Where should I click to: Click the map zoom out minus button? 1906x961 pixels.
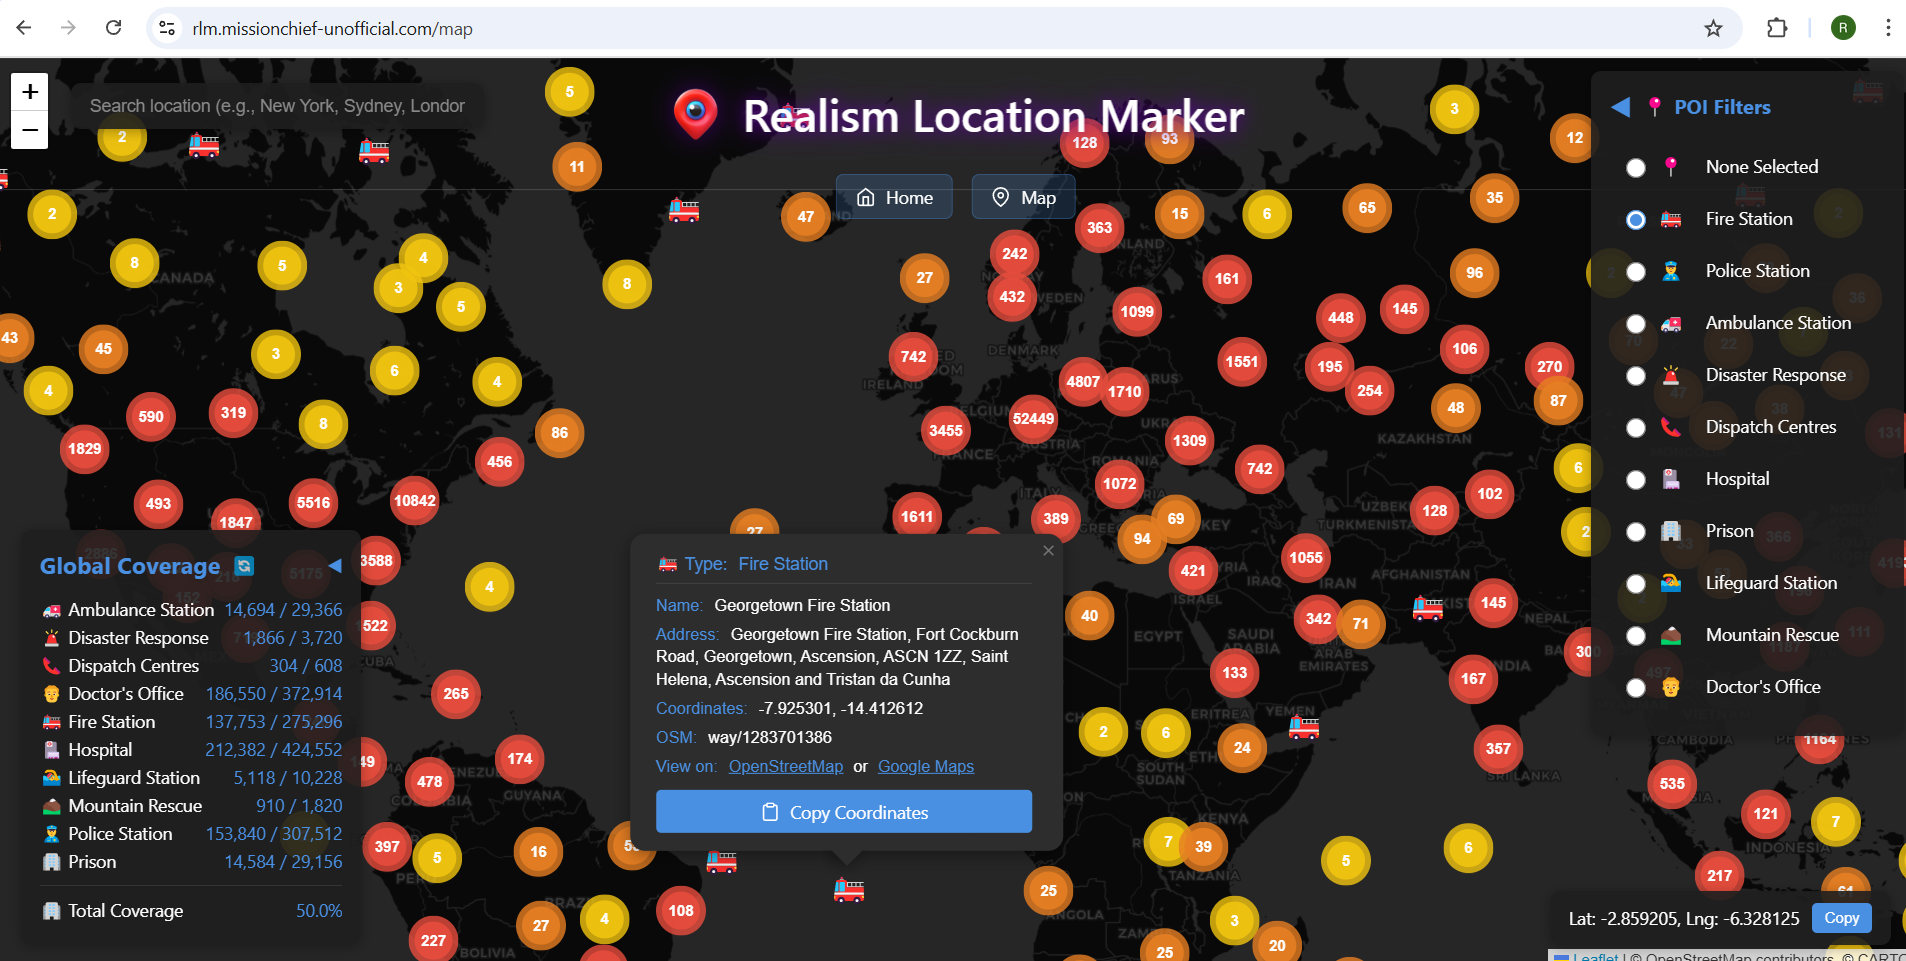tap(30, 130)
